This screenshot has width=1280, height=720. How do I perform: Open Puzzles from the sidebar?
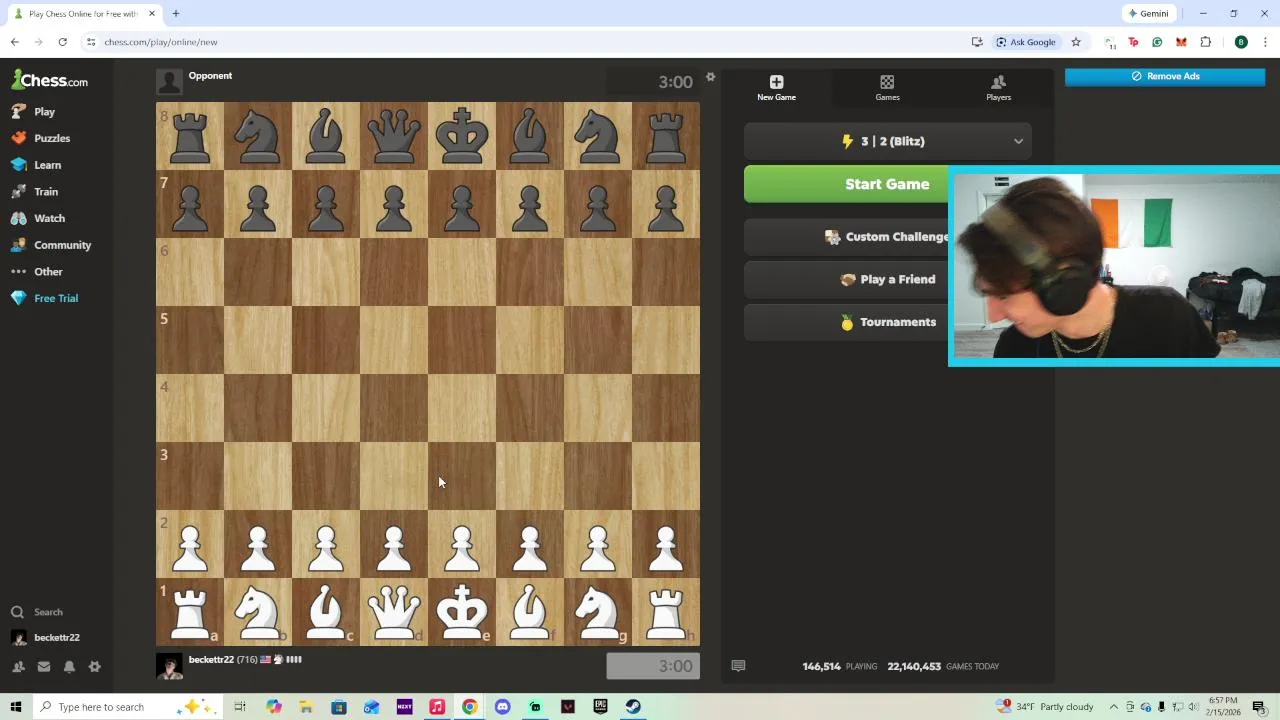click(x=40, y=138)
